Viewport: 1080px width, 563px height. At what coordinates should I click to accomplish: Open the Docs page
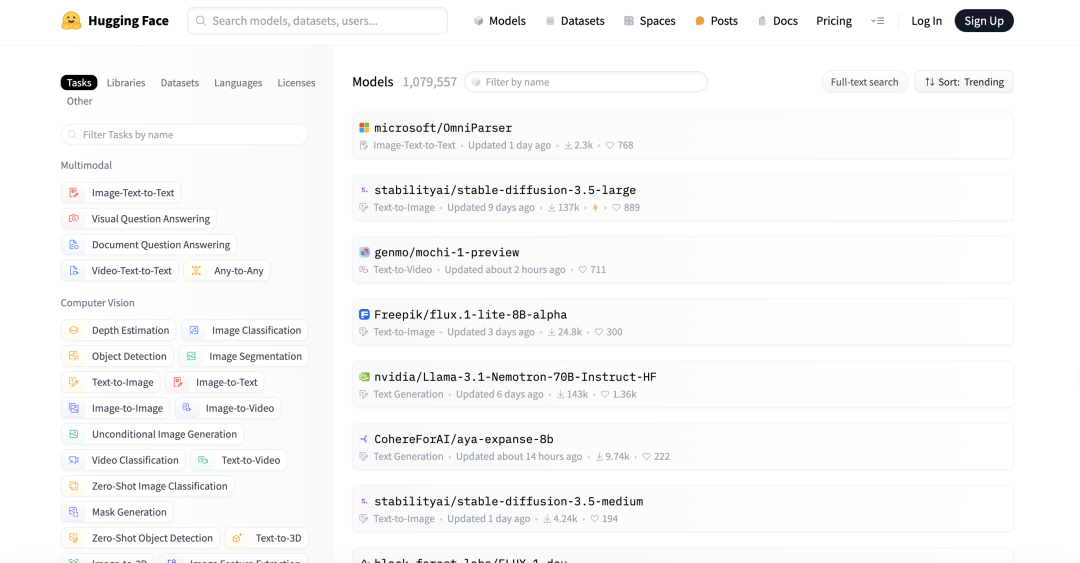(778, 21)
